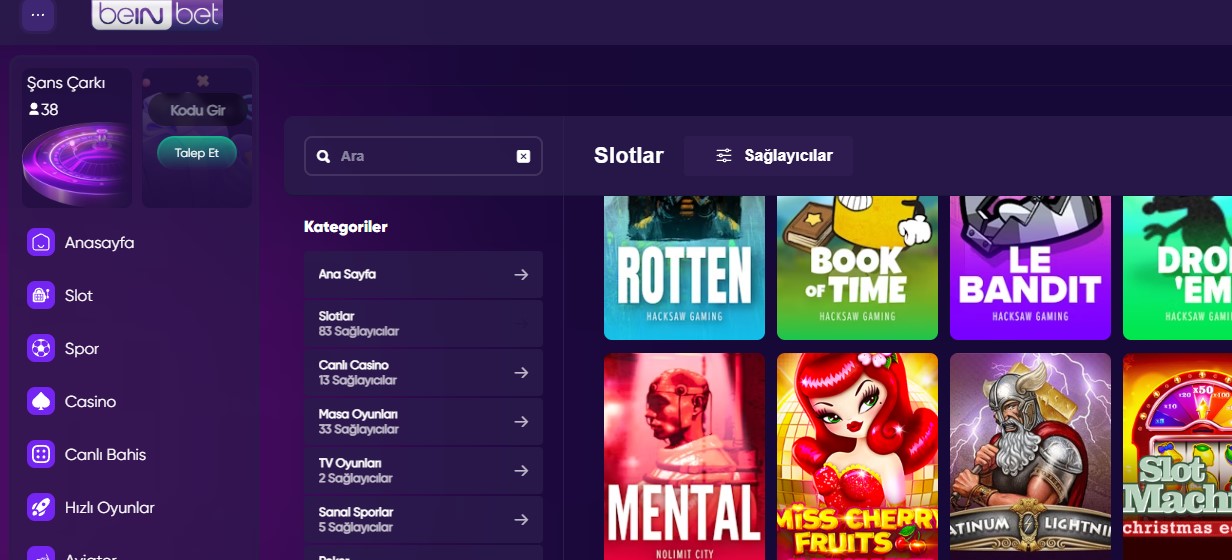Expand the Sanal Sporlar category arrow
The height and width of the screenshot is (560, 1232).
521,519
